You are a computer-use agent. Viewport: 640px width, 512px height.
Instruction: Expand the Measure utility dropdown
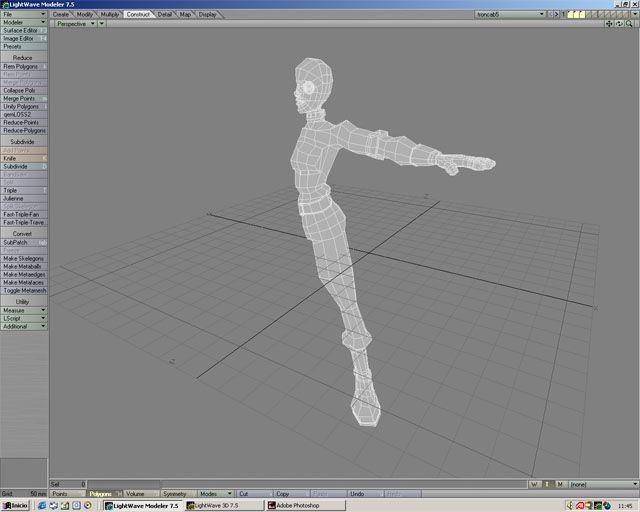pos(24,310)
